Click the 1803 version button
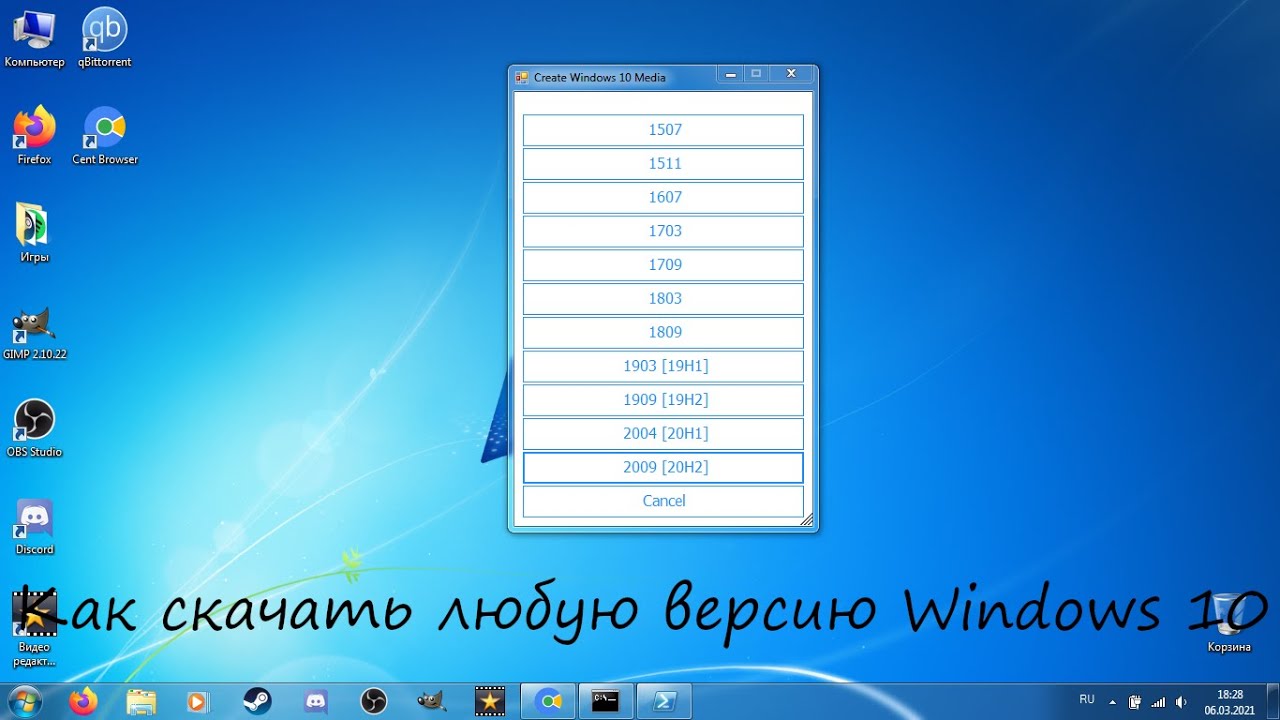The width and height of the screenshot is (1280, 720). (x=663, y=299)
